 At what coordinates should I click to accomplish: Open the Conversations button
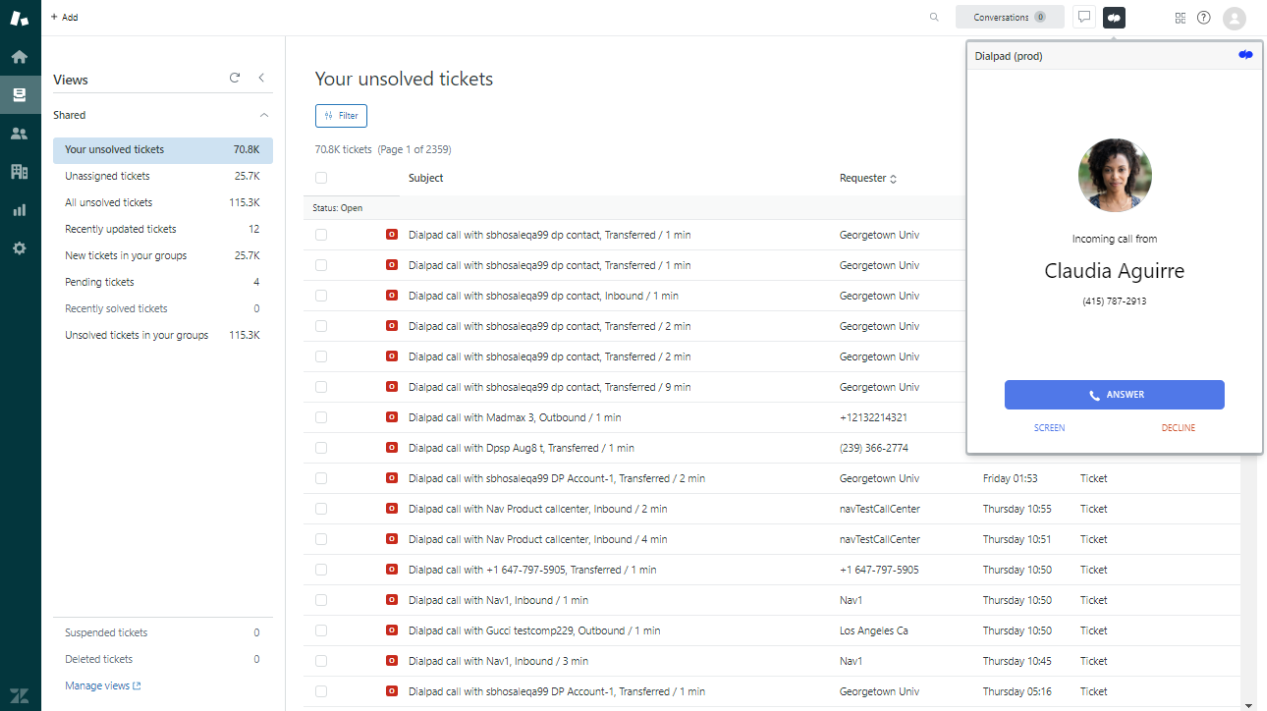[x=1009, y=17]
